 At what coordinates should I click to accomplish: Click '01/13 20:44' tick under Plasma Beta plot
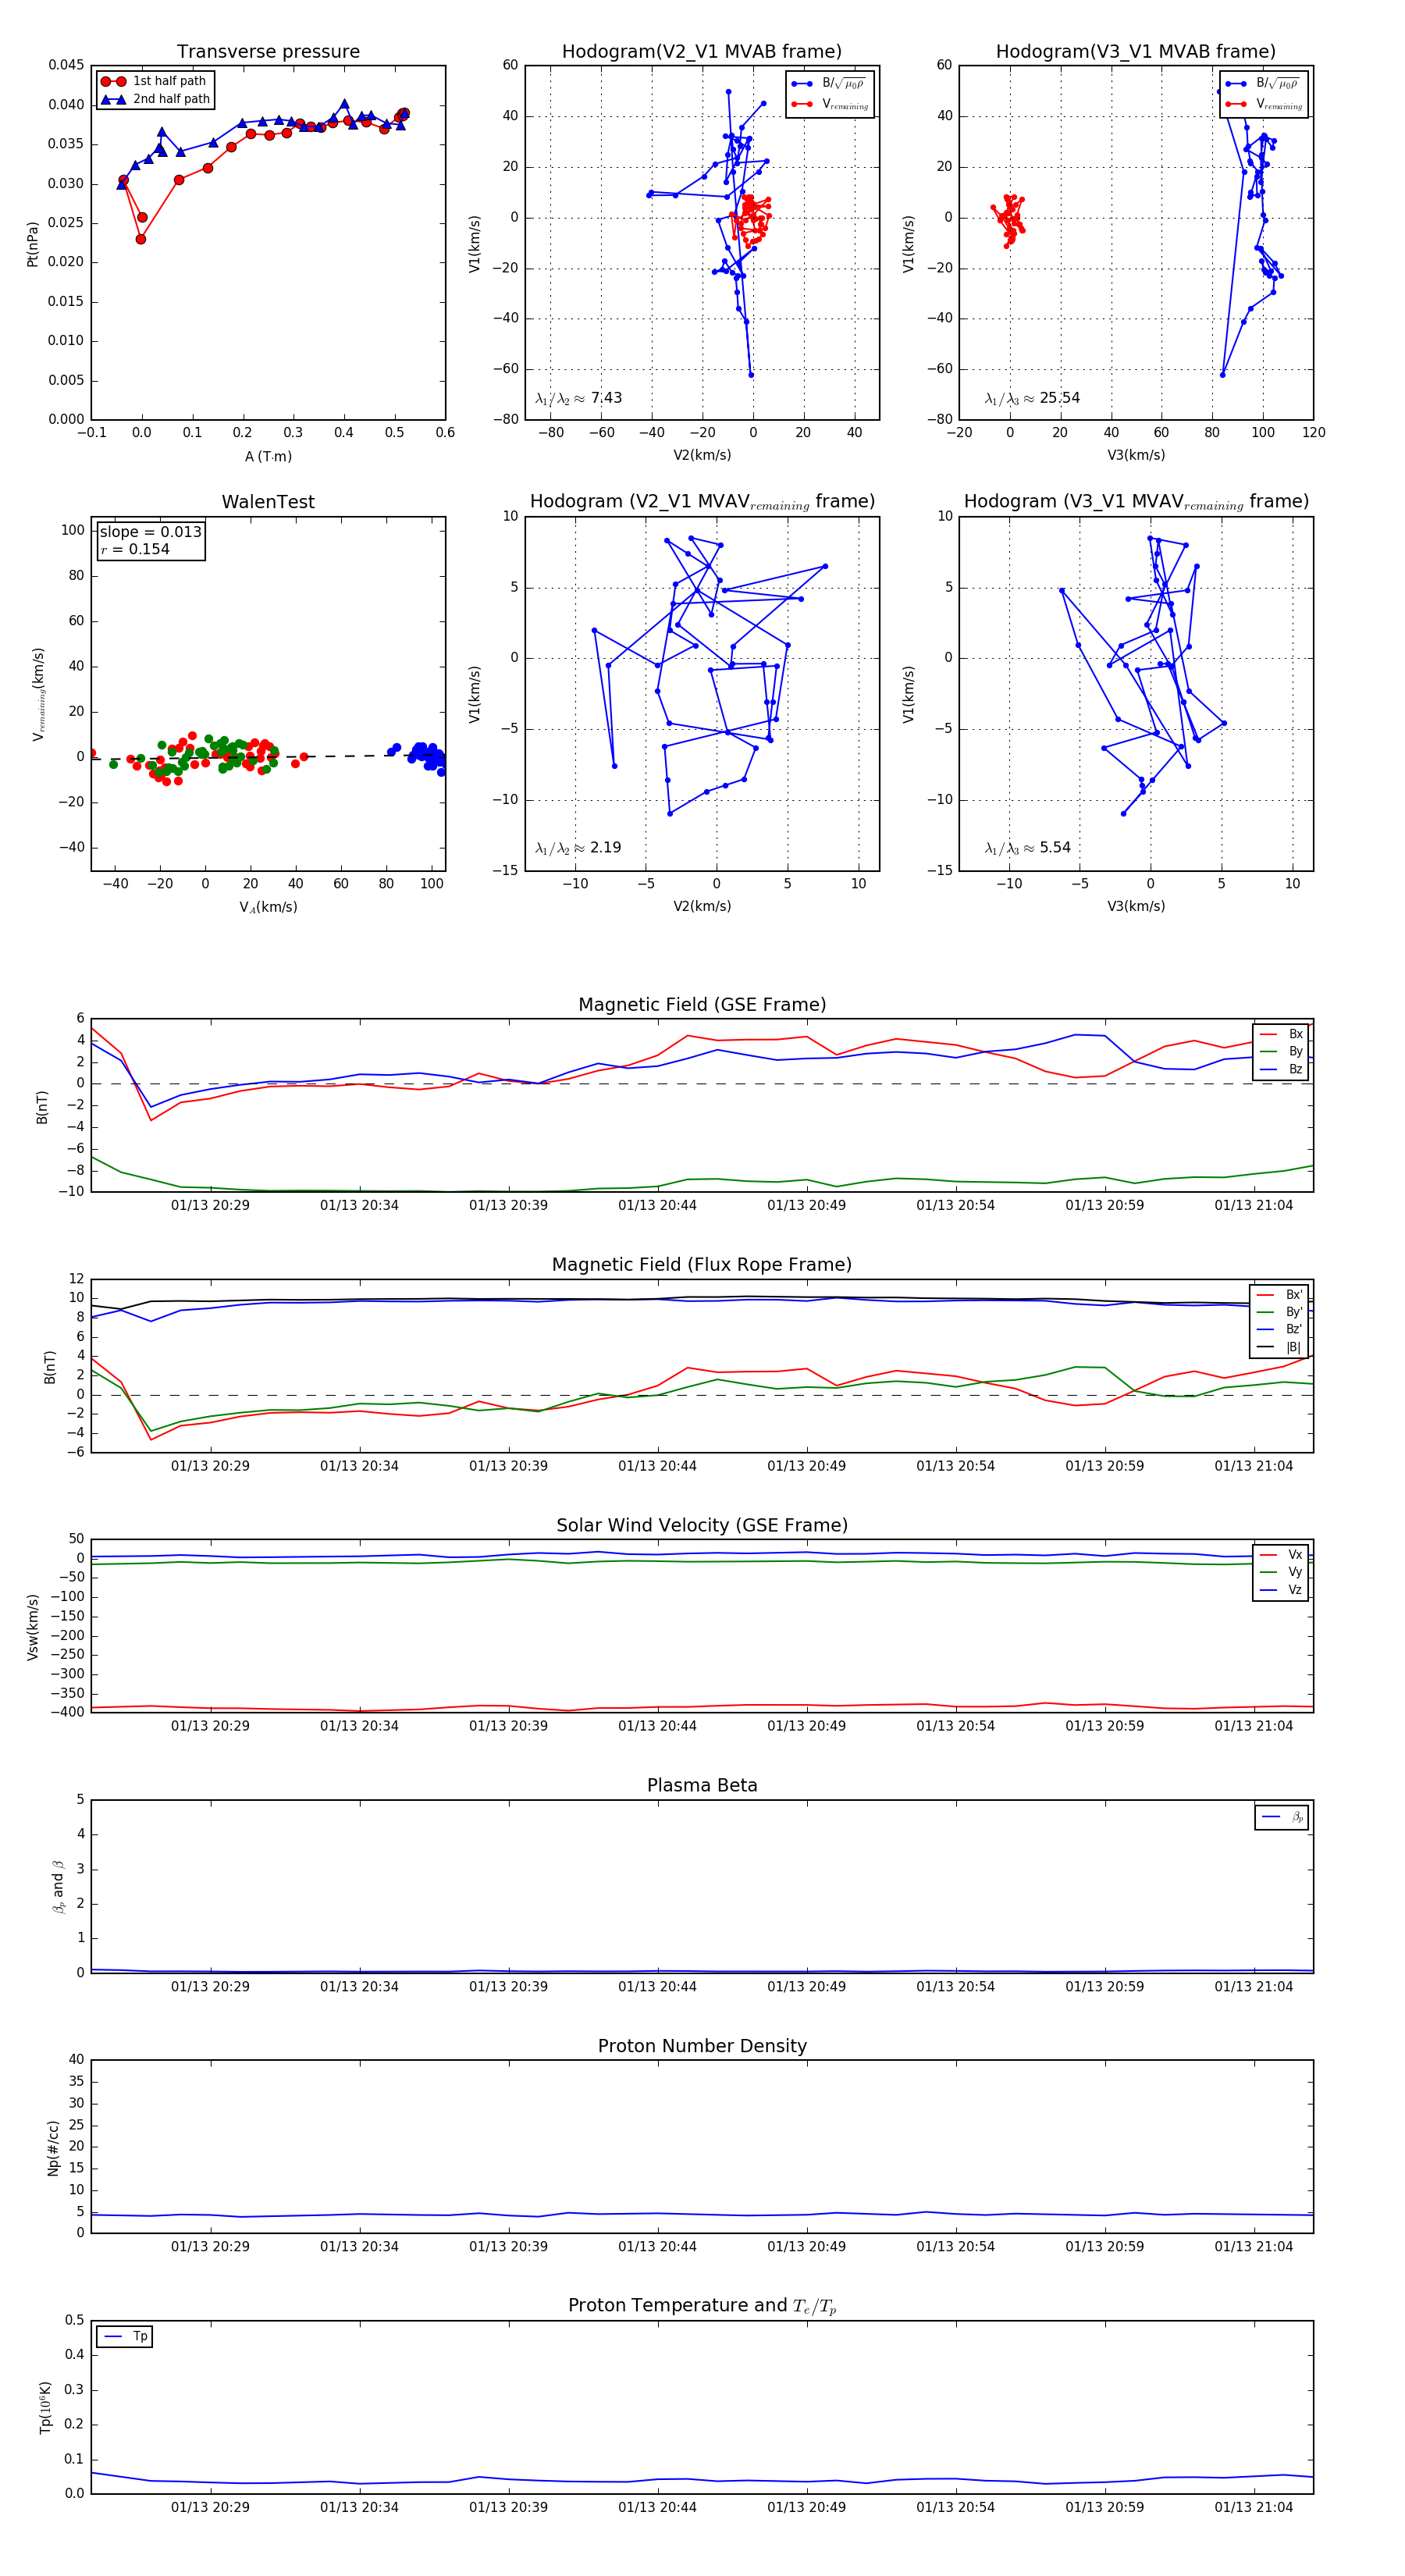click(657, 1987)
